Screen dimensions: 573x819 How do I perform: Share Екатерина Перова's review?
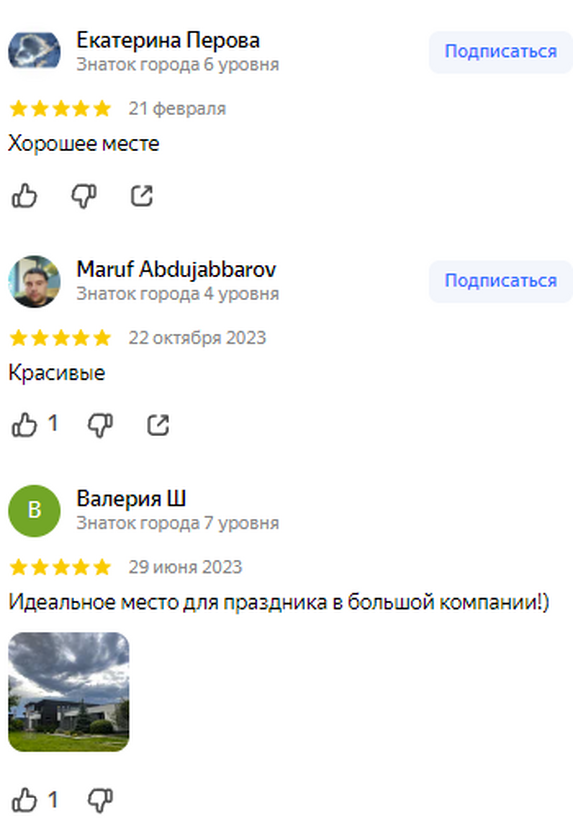pyautogui.click(x=142, y=196)
